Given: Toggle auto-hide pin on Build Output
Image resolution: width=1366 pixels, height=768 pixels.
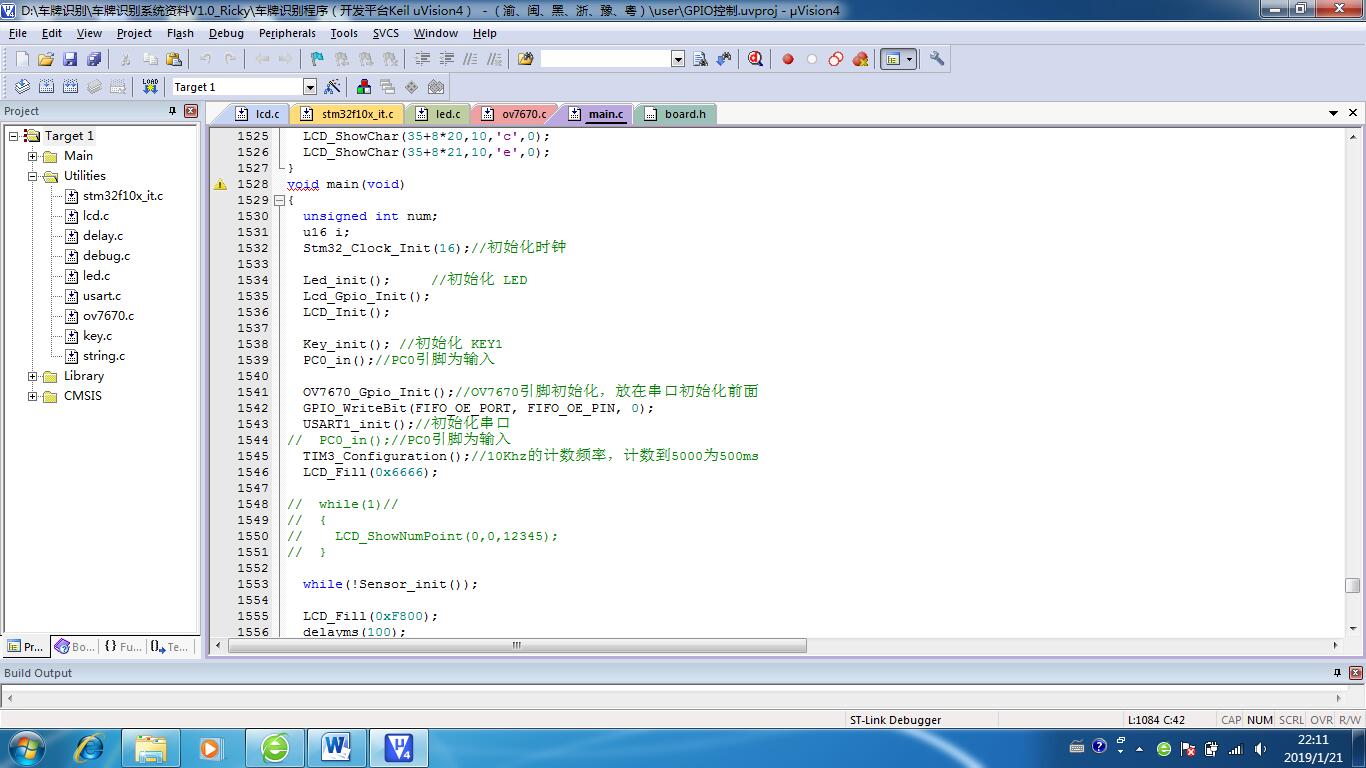Looking at the screenshot, I should click(1338, 673).
